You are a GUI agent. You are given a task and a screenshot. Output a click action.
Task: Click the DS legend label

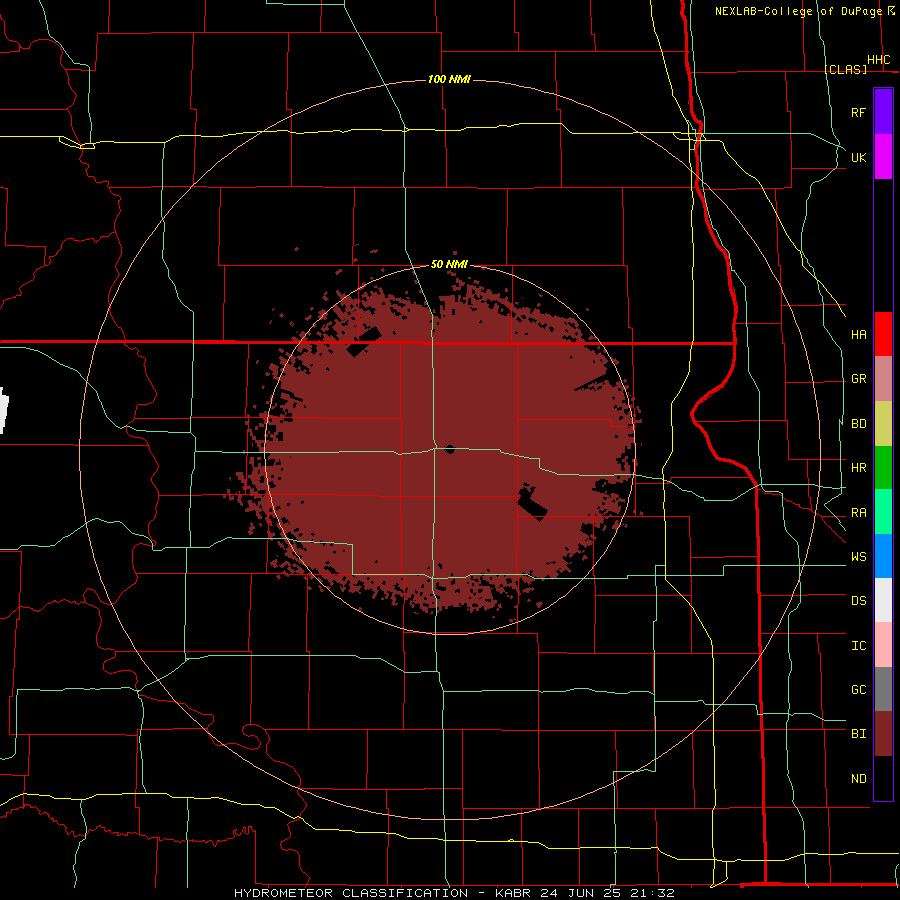(x=858, y=601)
